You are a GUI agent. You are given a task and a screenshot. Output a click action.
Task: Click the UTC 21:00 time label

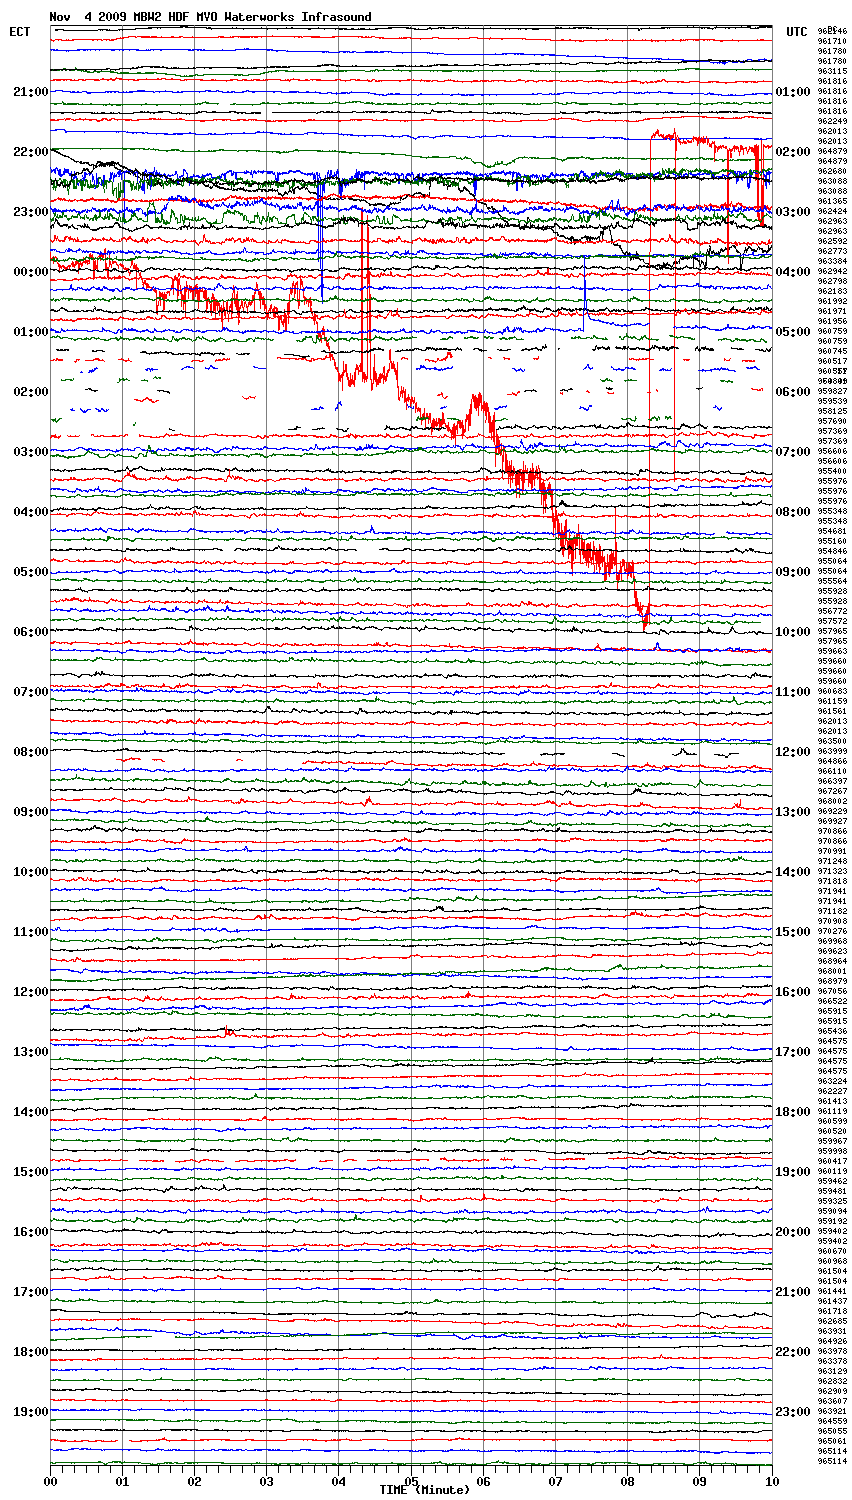(793, 1292)
